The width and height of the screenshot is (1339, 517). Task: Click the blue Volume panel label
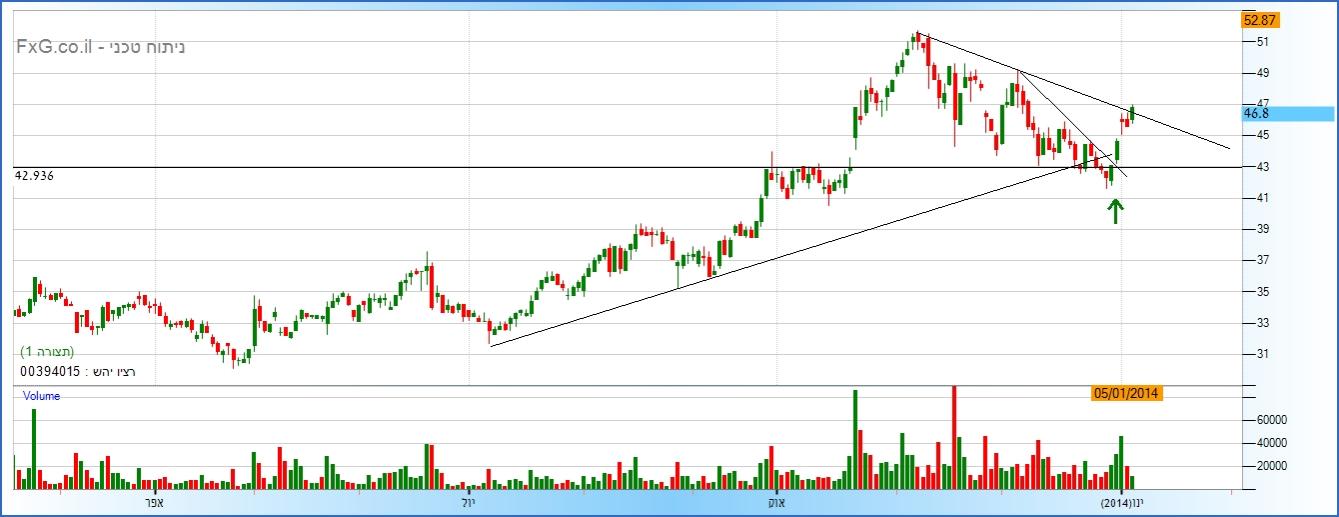coord(42,396)
